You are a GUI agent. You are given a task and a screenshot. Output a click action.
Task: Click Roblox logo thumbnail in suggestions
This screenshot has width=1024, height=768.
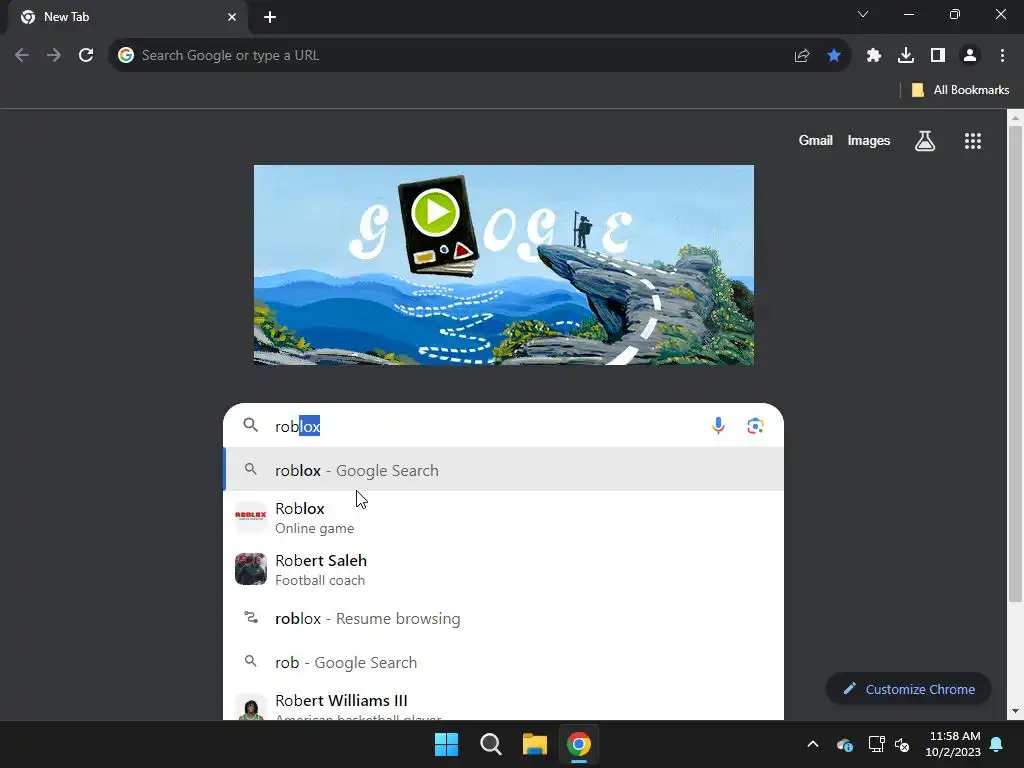click(x=251, y=517)
